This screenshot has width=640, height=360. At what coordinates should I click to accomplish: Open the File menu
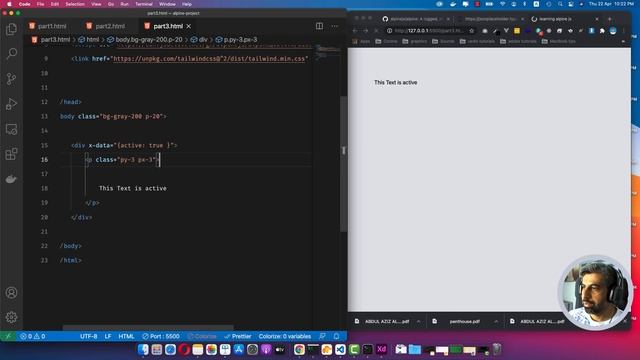(x=40, y=4)
